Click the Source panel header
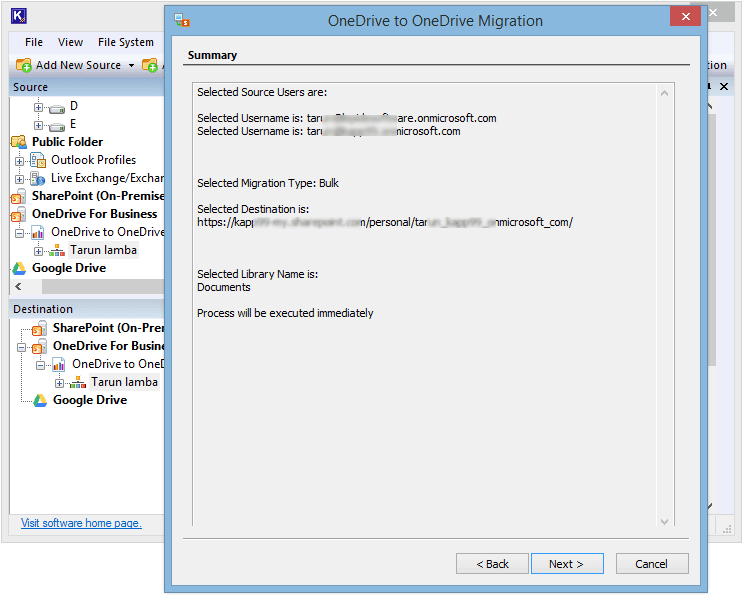 86,87
